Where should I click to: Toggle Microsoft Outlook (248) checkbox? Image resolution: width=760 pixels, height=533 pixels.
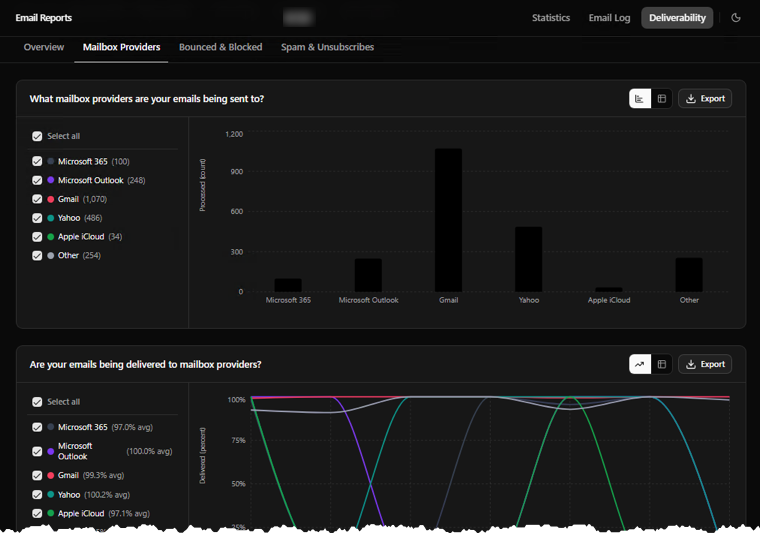pos(37,180)
